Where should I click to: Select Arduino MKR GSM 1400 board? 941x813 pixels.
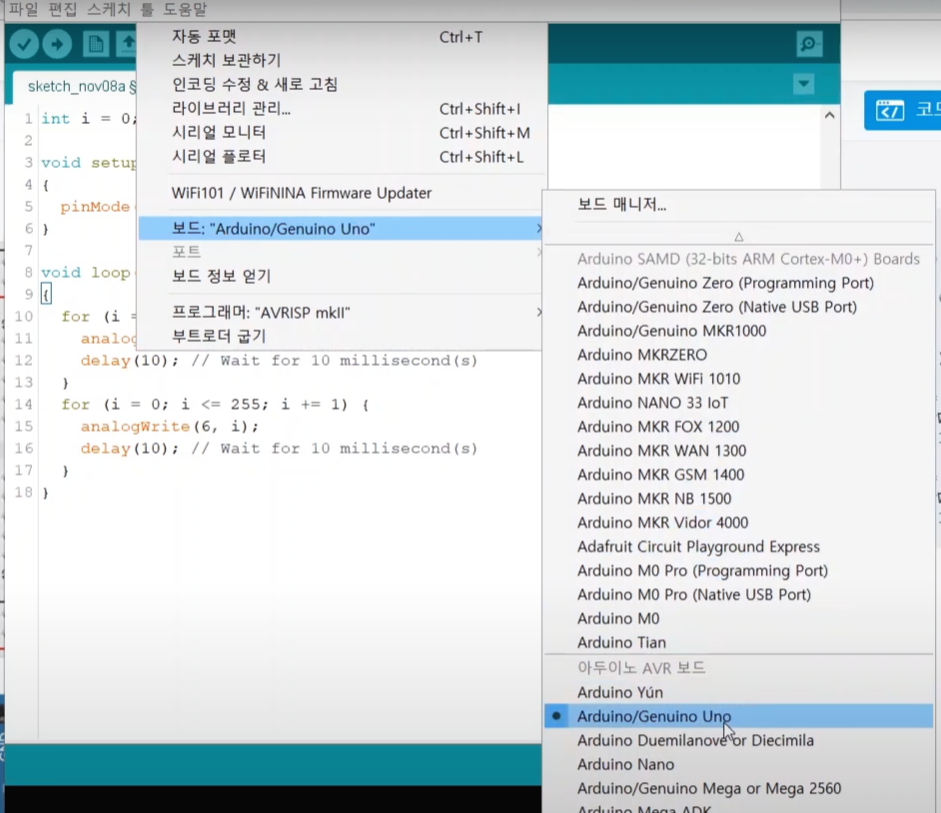(739, 475)
